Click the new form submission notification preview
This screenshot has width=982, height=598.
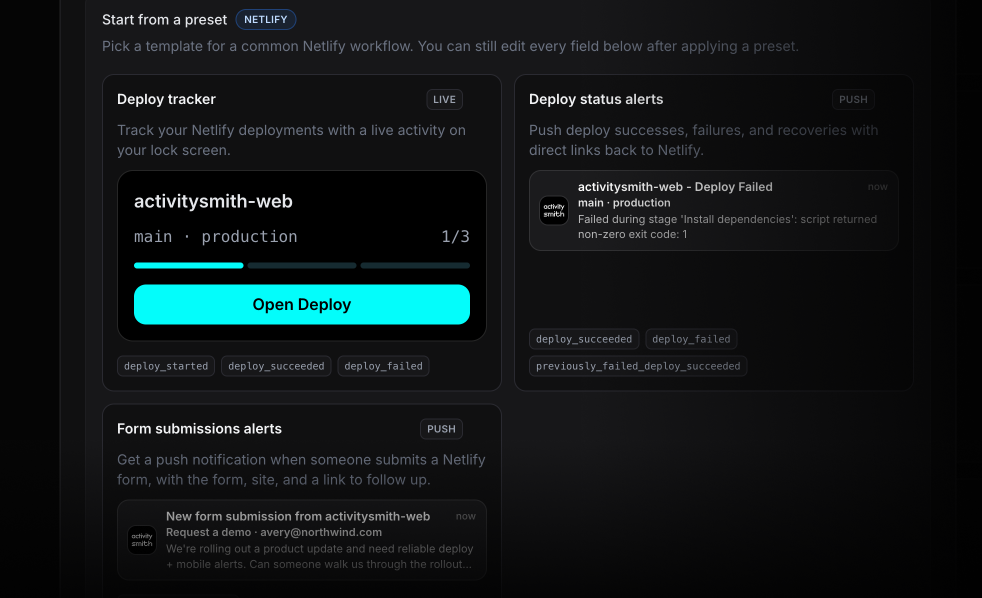(302, 540)
